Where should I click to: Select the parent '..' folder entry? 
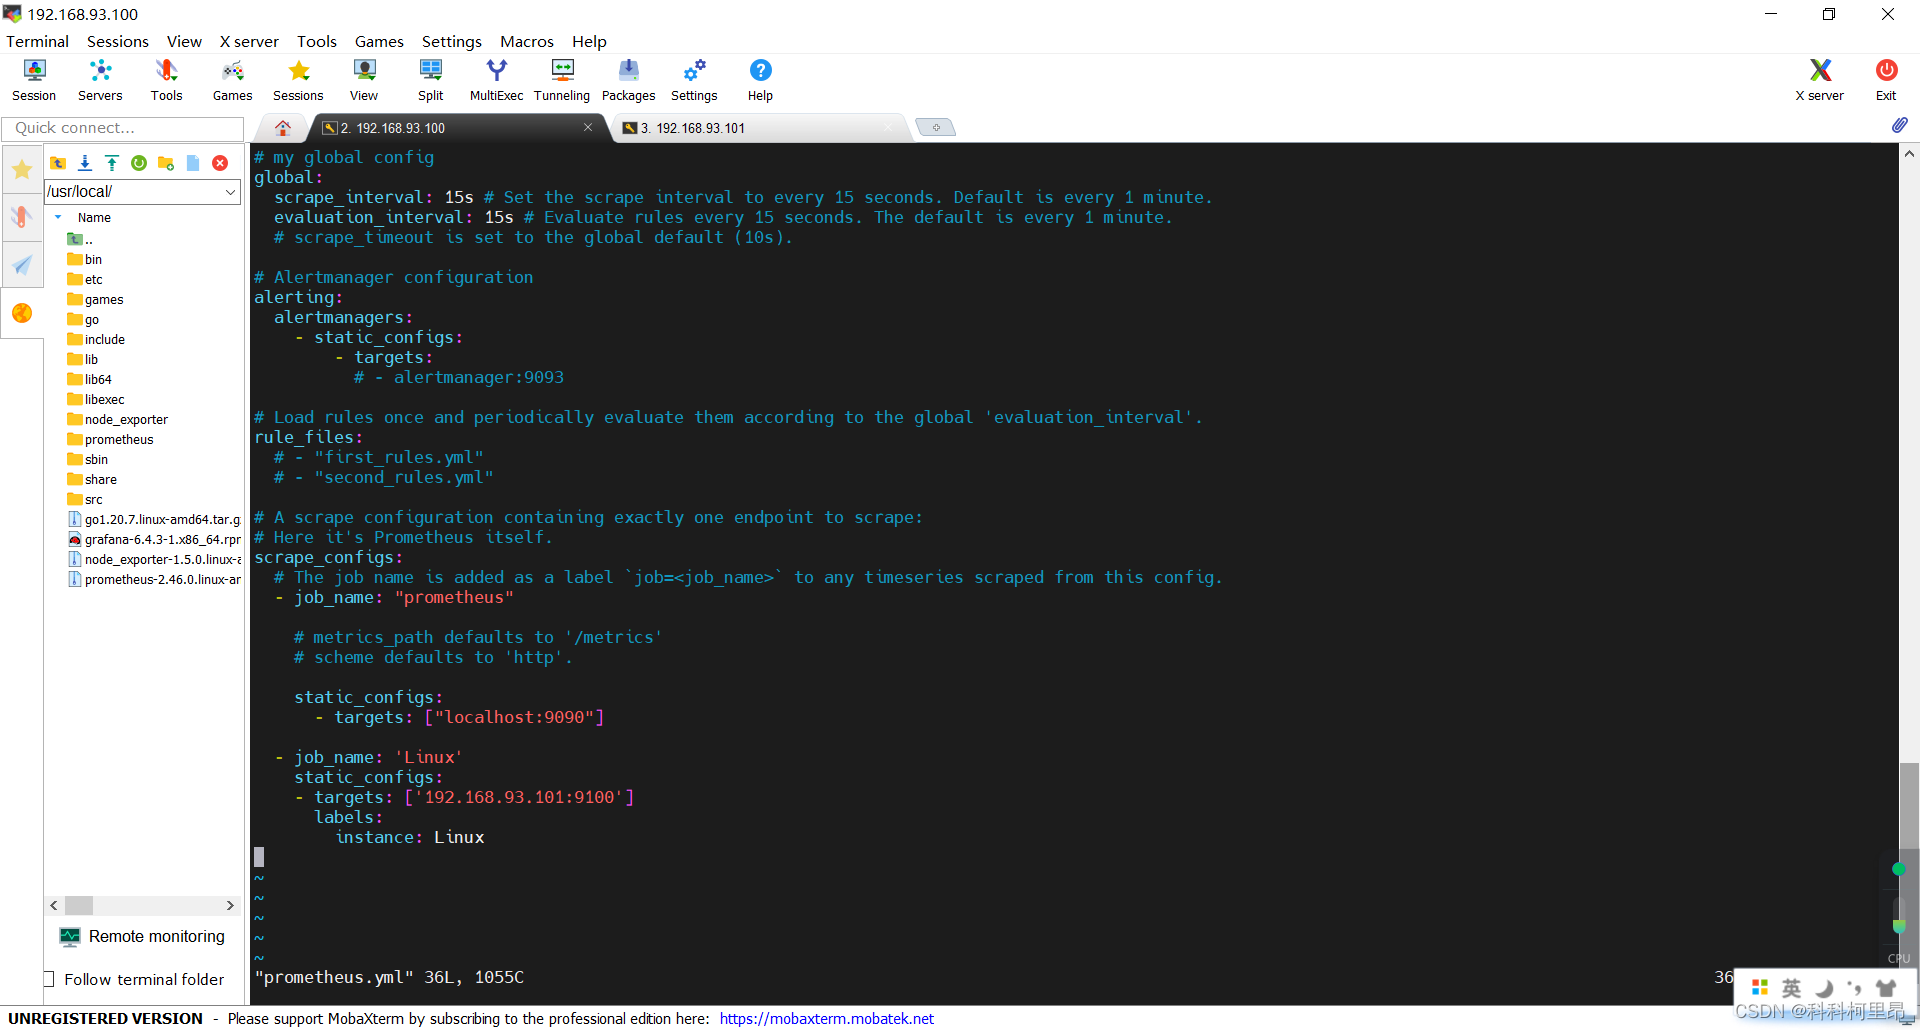(x=80, y=239)
